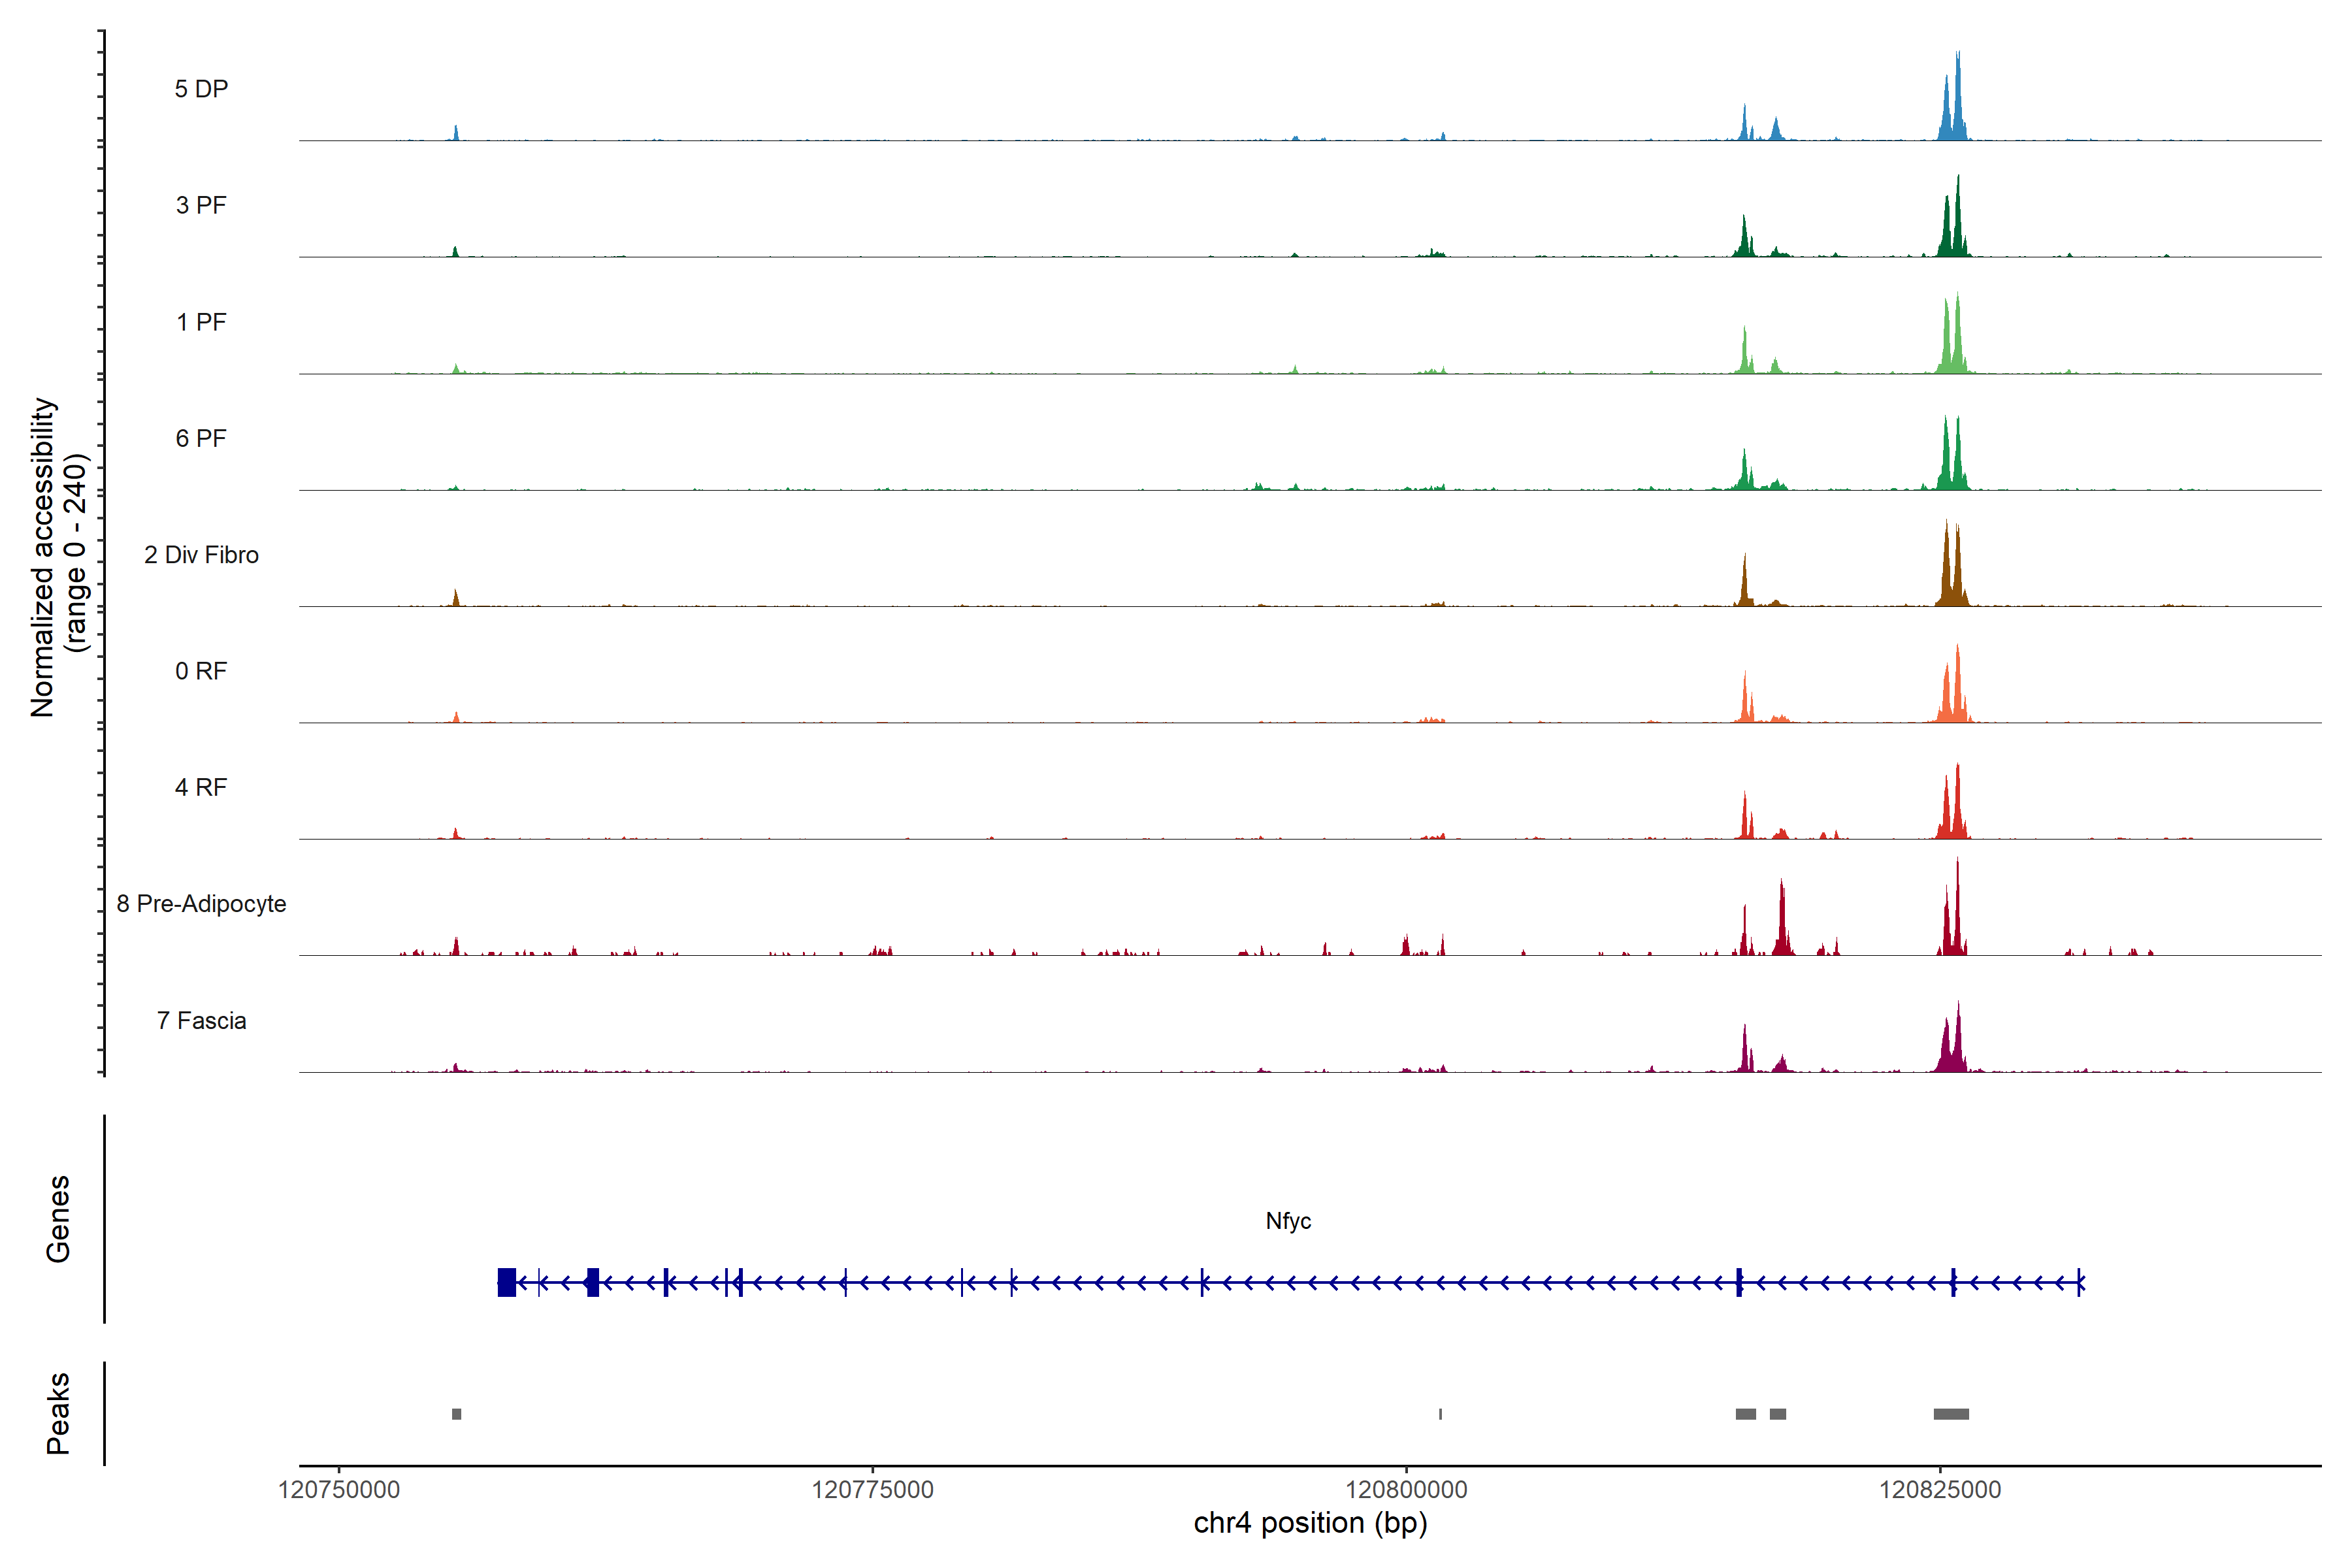The height and width of the screenshot is (1568, 2352).
Task: Click the large Nfyc exon block at left end
Action: point(507,1282)
